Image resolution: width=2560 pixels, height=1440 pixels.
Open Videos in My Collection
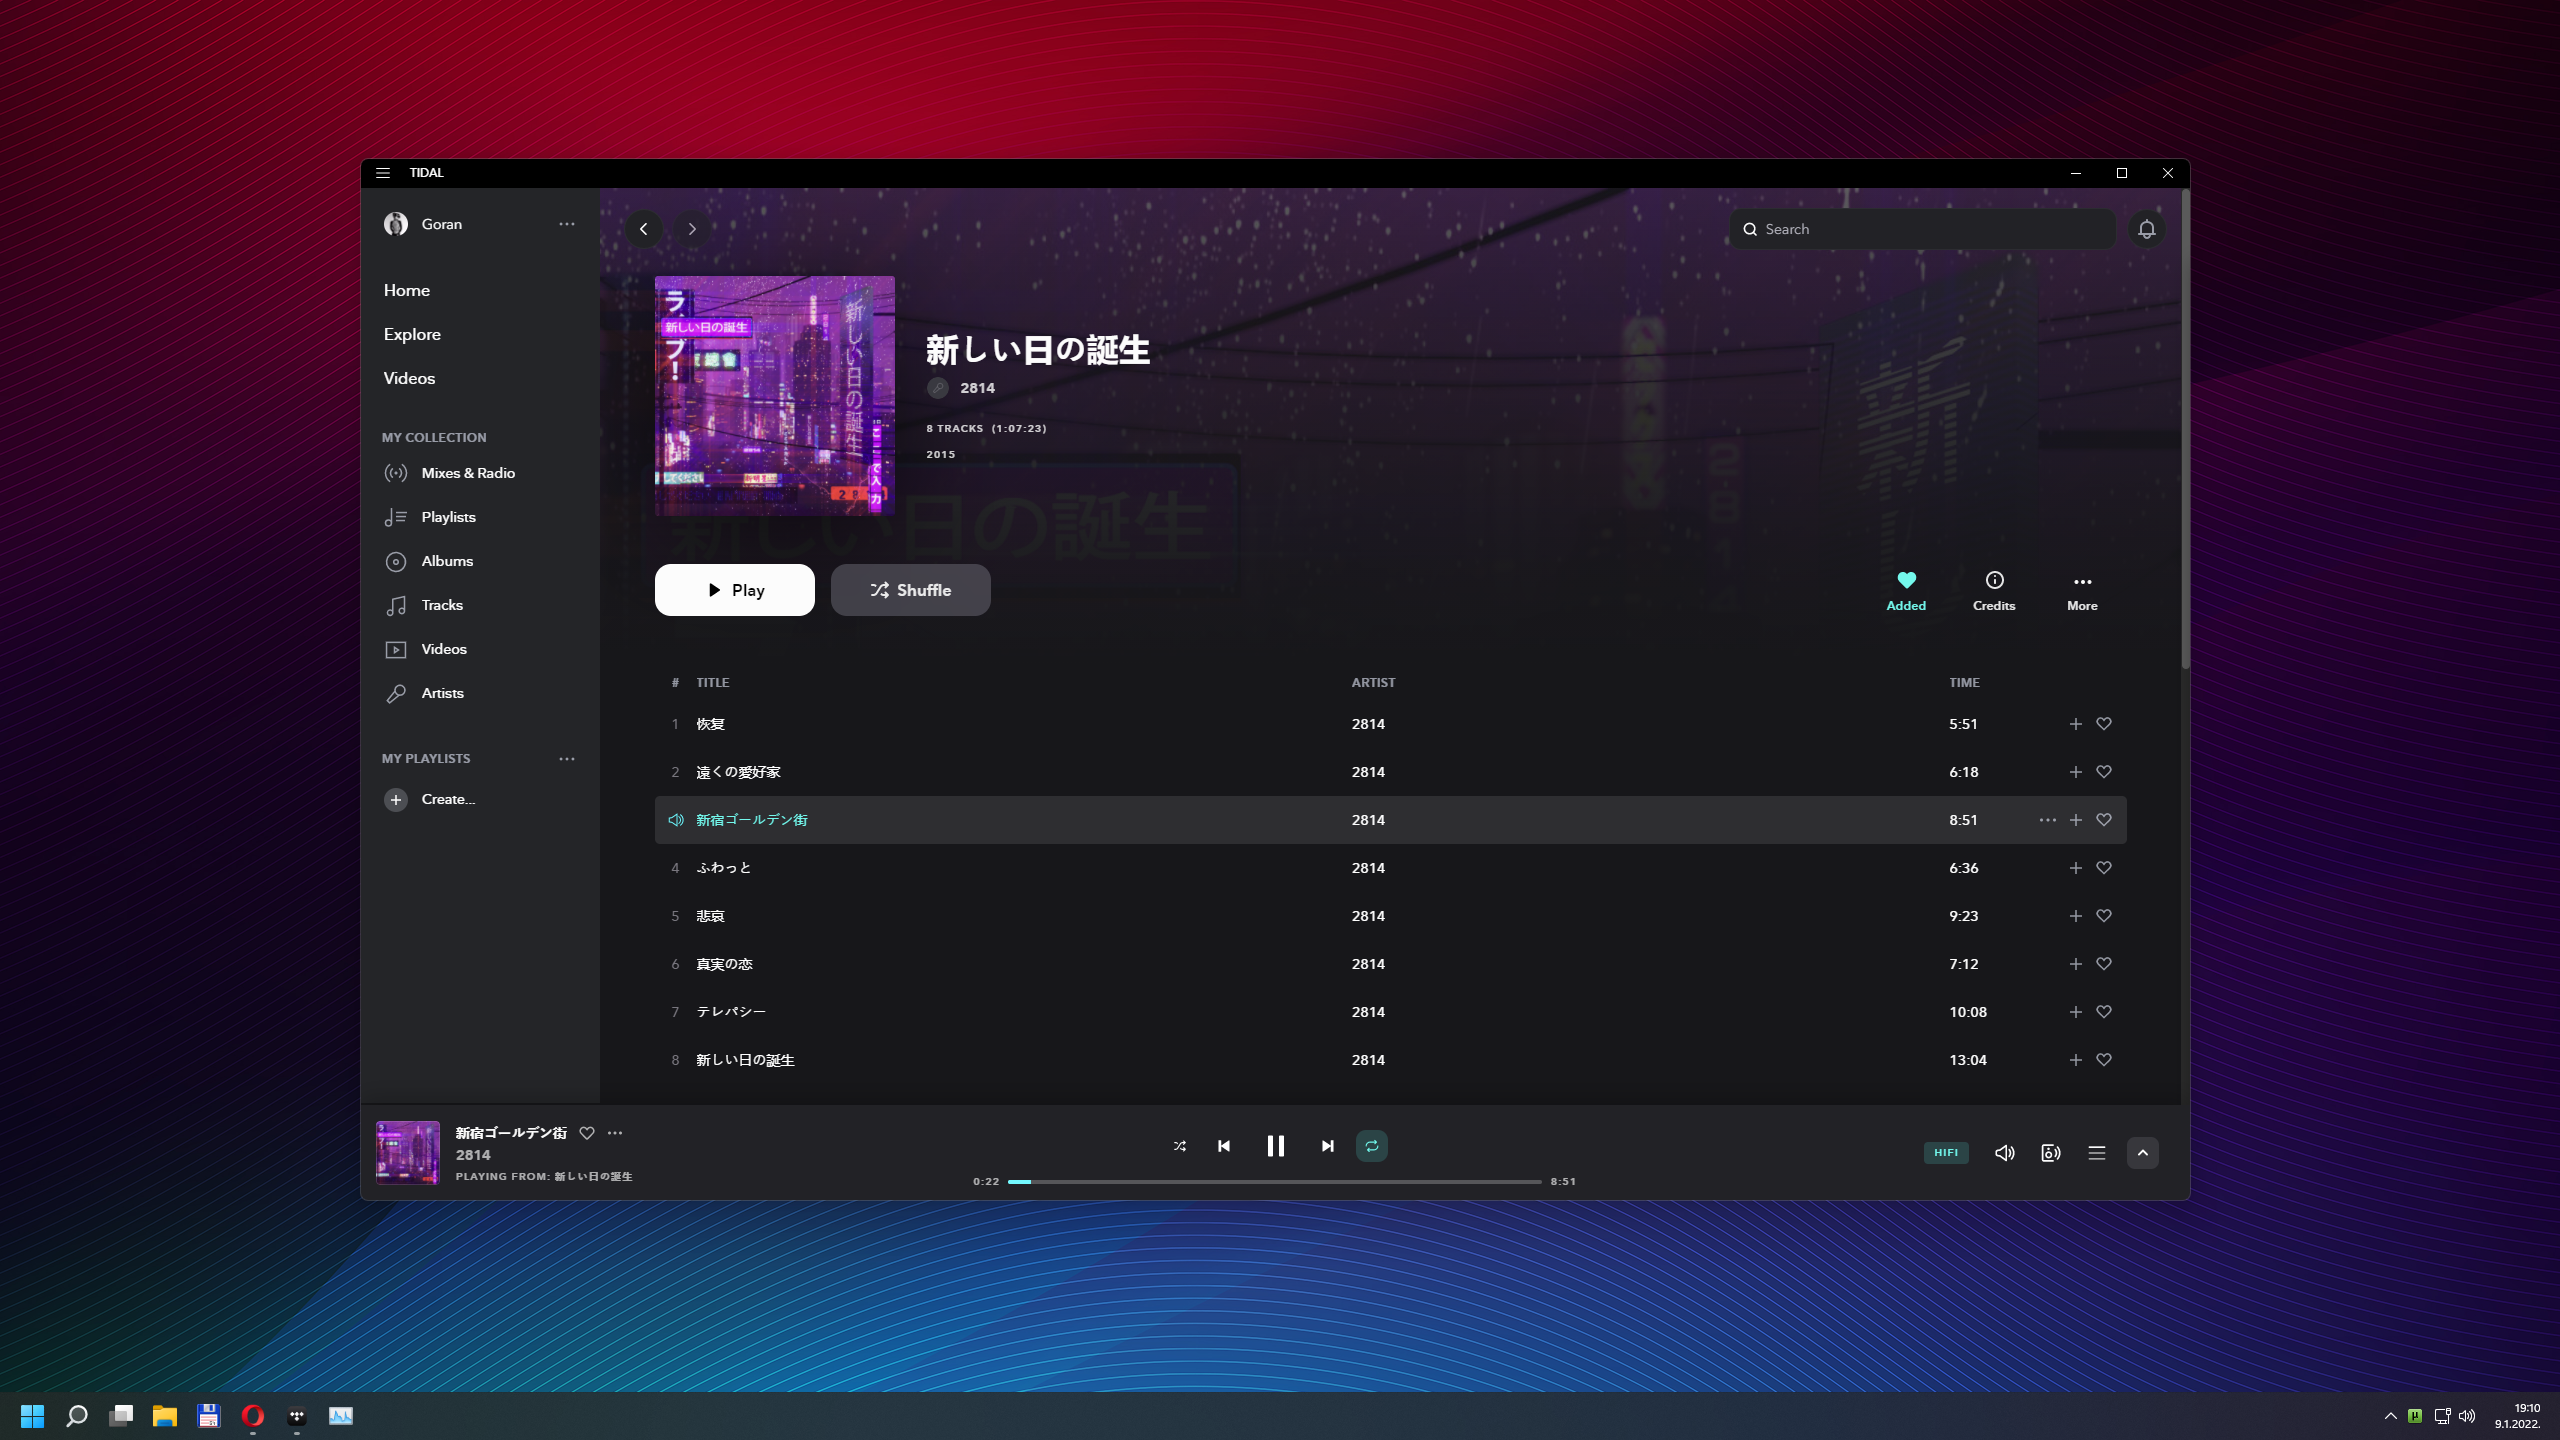pyautogui.click(x=444, y=649)
